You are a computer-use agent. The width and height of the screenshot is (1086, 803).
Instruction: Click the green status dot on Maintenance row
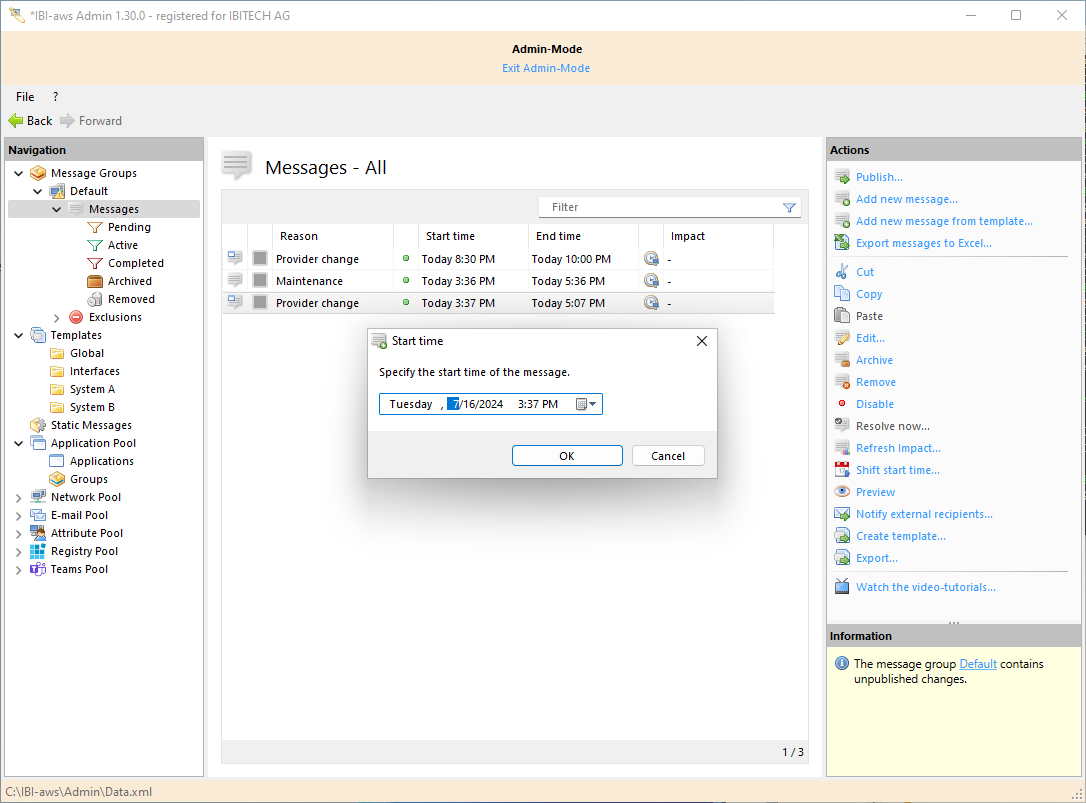406,281
